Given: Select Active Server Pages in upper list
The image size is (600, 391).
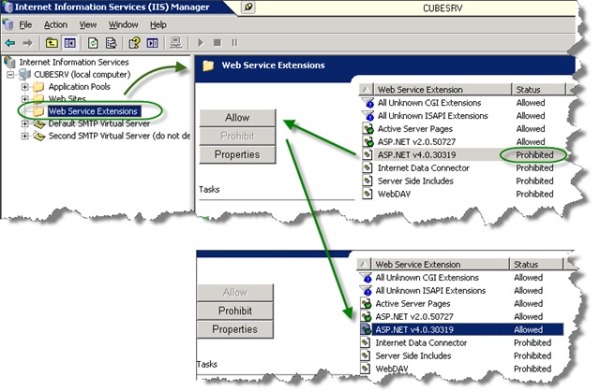Looking at the screenshot, I should [x=415, y=129].
